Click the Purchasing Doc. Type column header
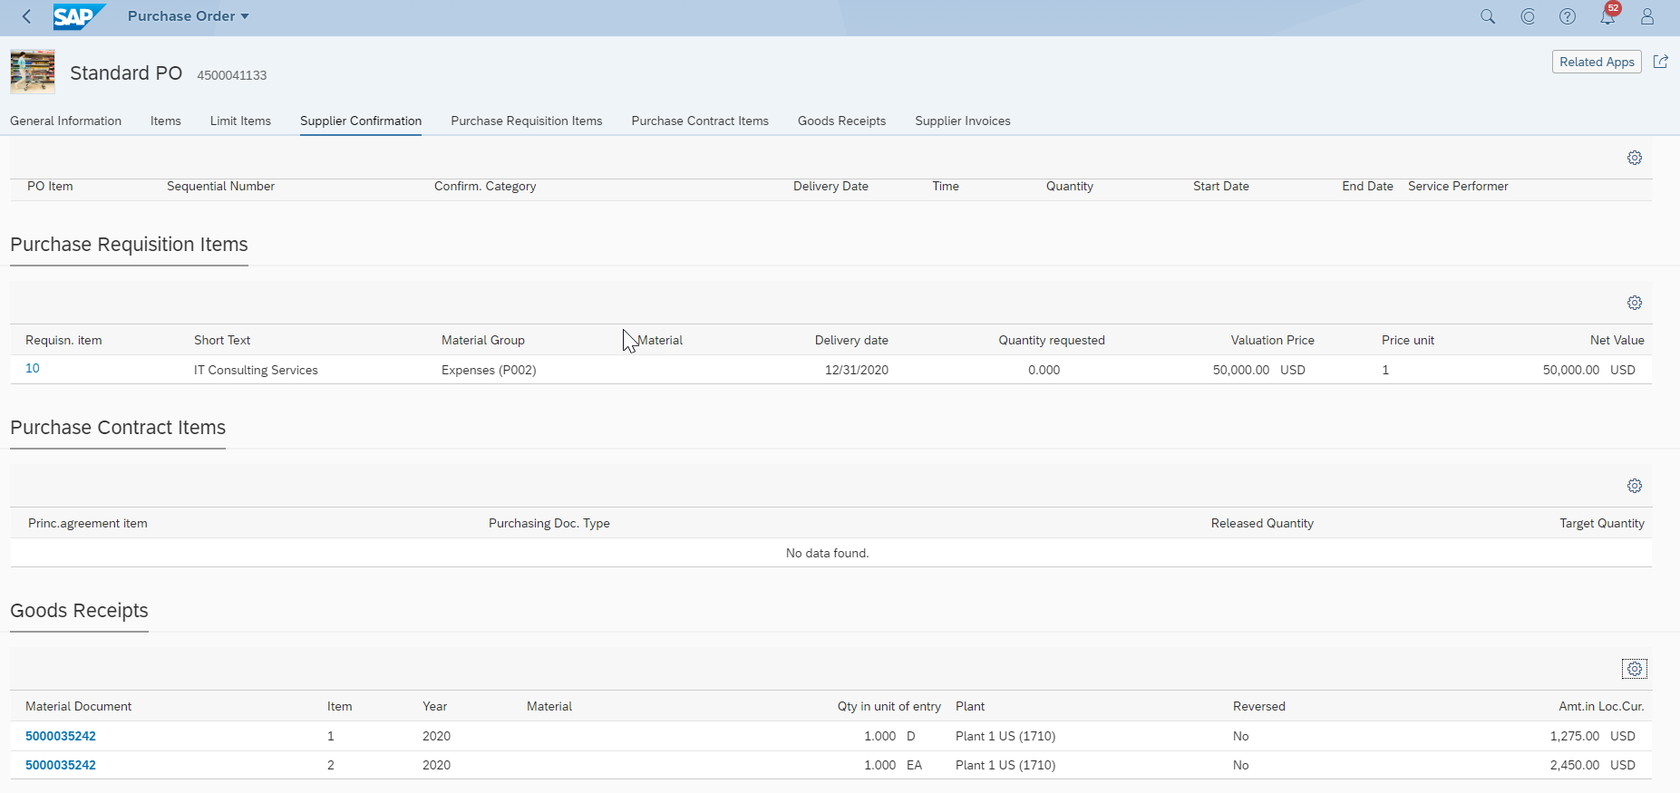 coord(549,523)
